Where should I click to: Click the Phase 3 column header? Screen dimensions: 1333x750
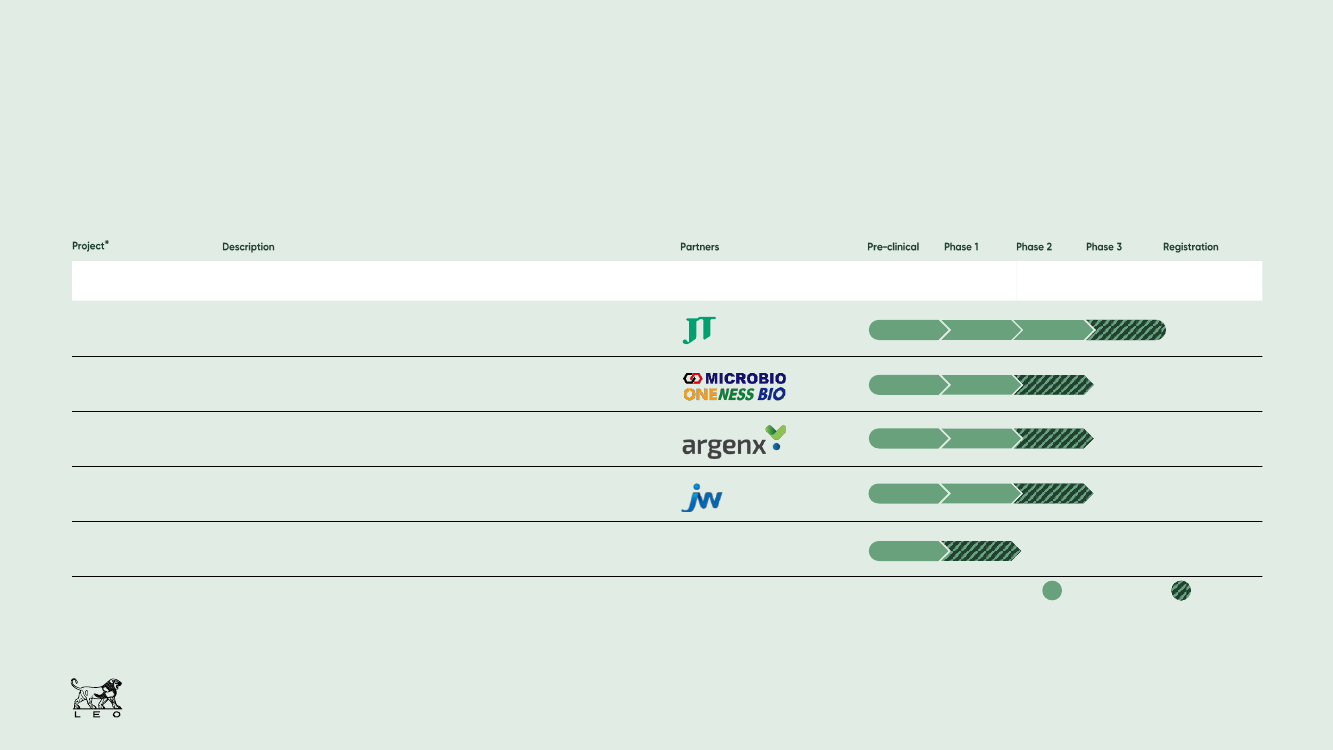tap(1104, 247)
